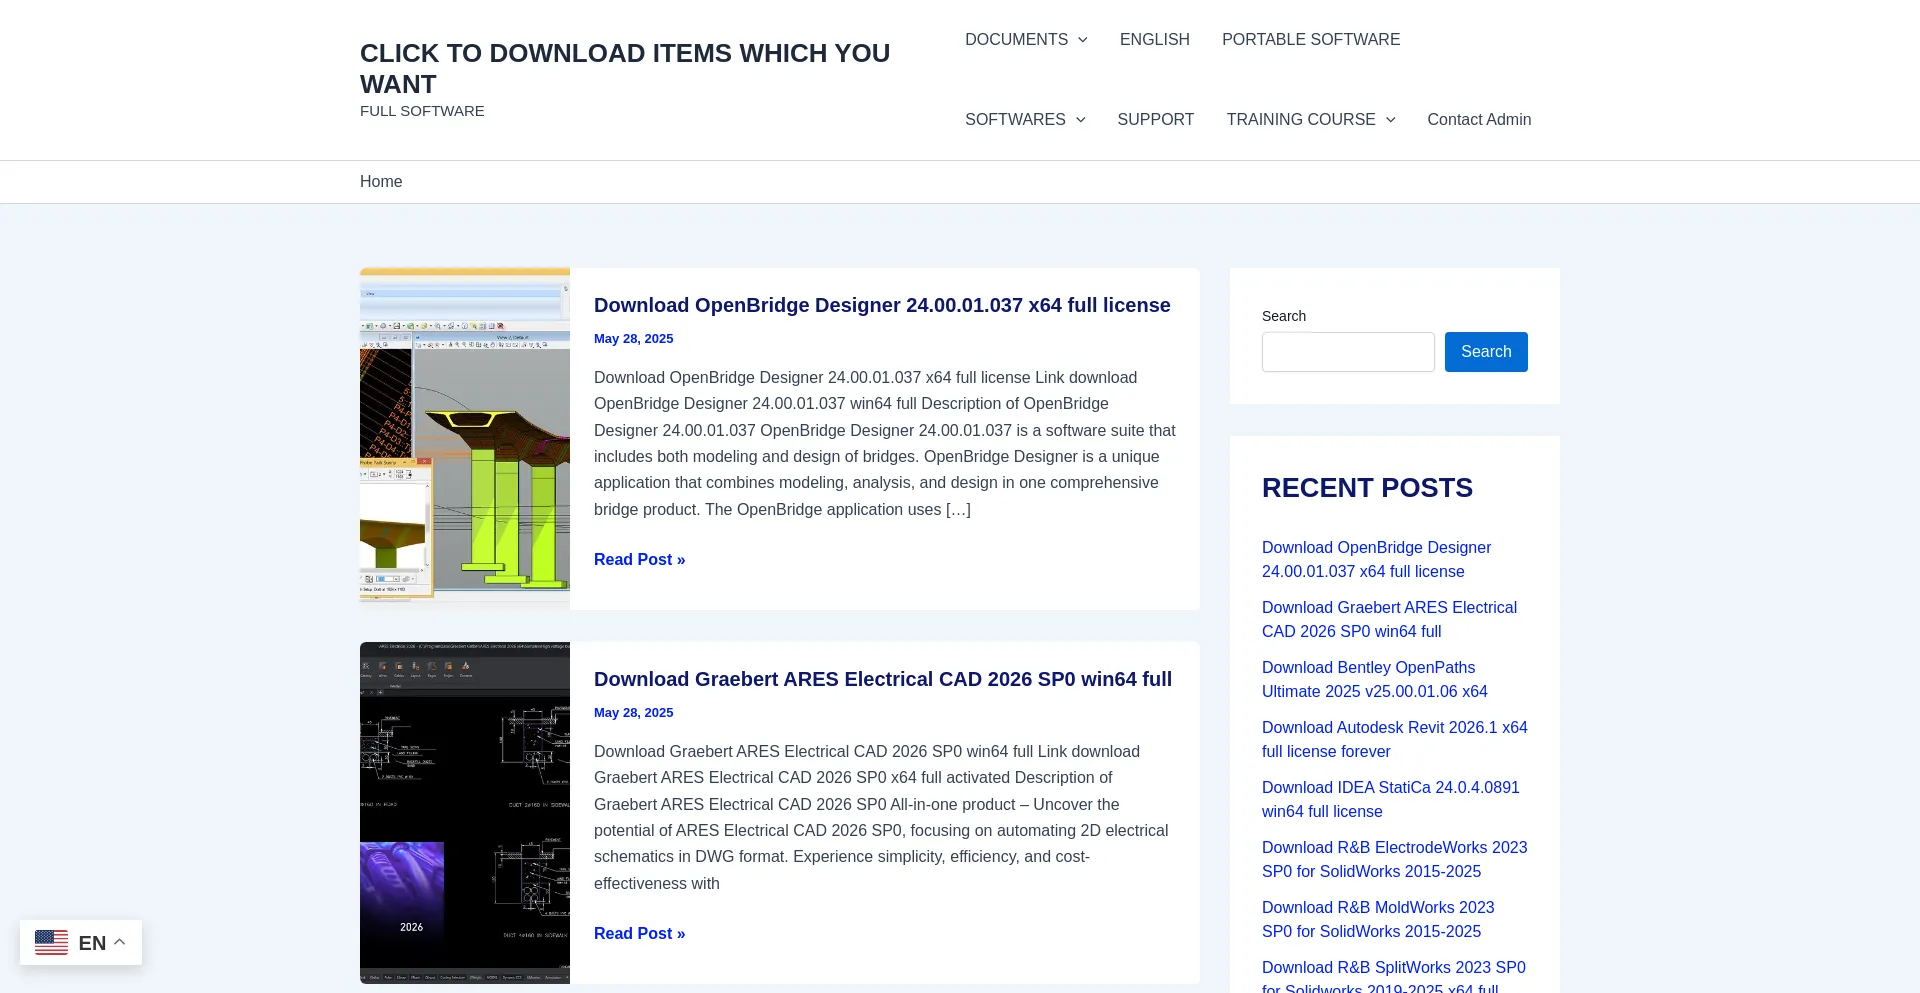Open recent post IDEA StatiCa 24.0.4.0891
Viewport: 1920px width, 993px height.
pyautogui.click(x=1391, y=800)
